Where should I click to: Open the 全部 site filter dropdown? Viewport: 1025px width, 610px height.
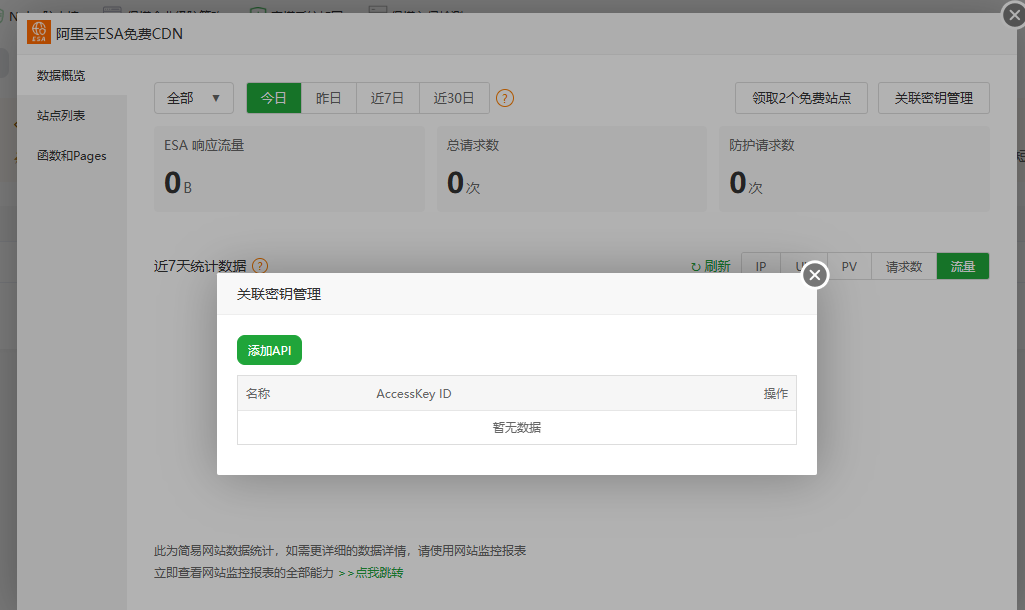[x=193, y=98]
